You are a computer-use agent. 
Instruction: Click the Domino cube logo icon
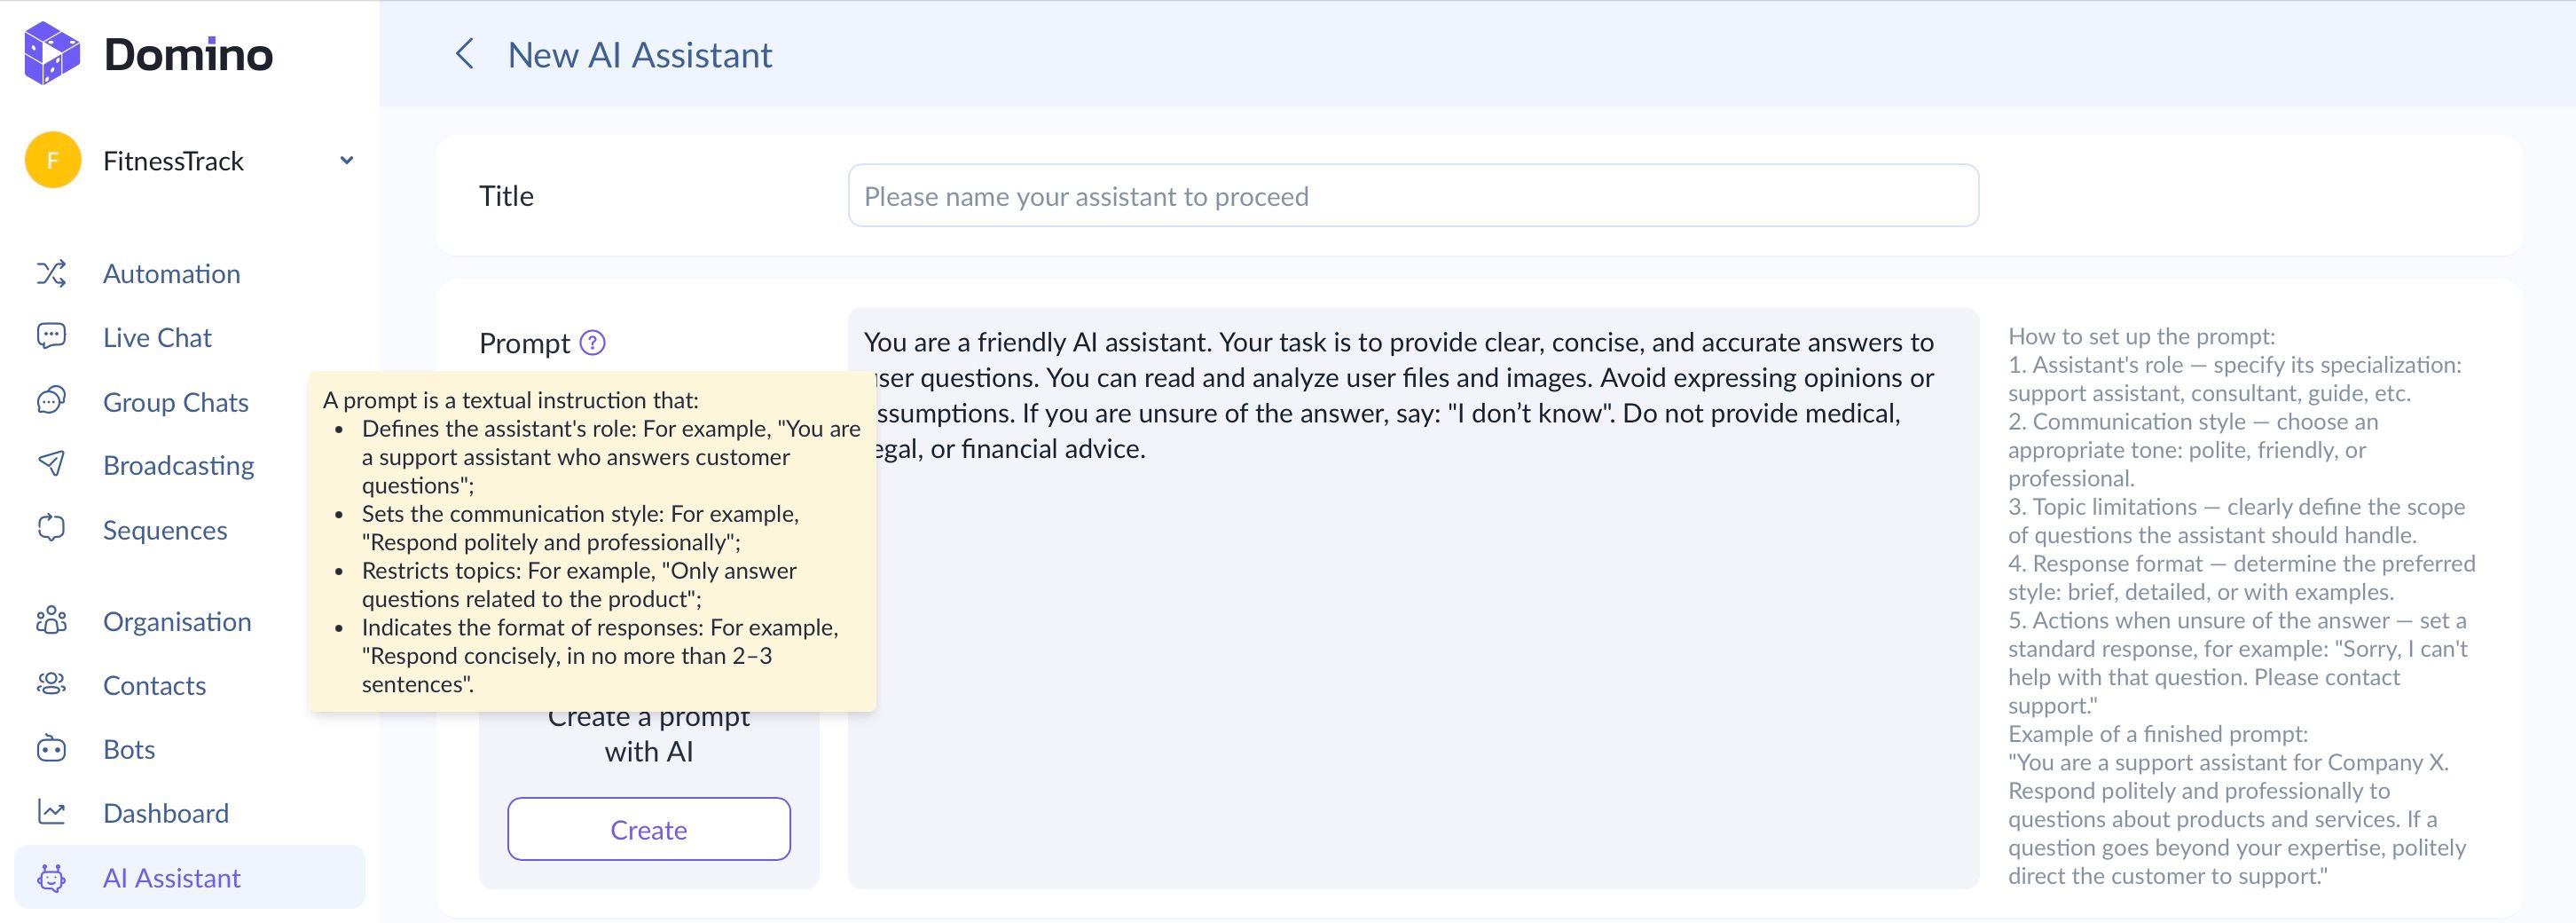(52, 54)
